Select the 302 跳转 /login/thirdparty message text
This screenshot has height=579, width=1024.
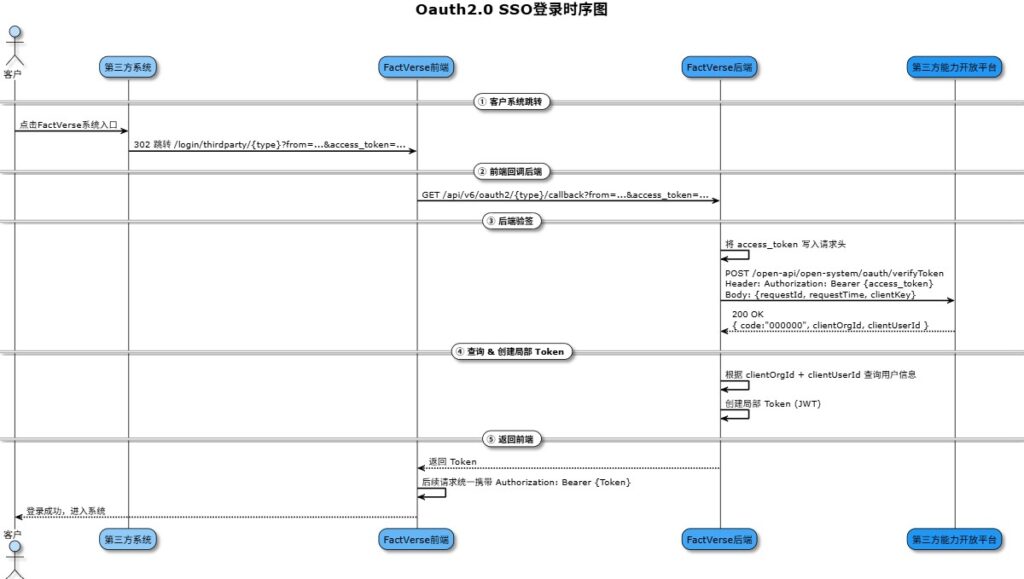coord(270,145)
